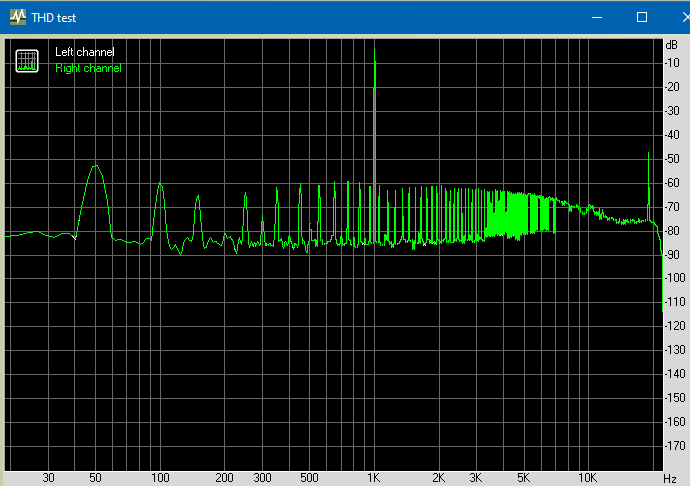Click the 30 frequency axis label

pyautogui.click(x=48, y=478)
